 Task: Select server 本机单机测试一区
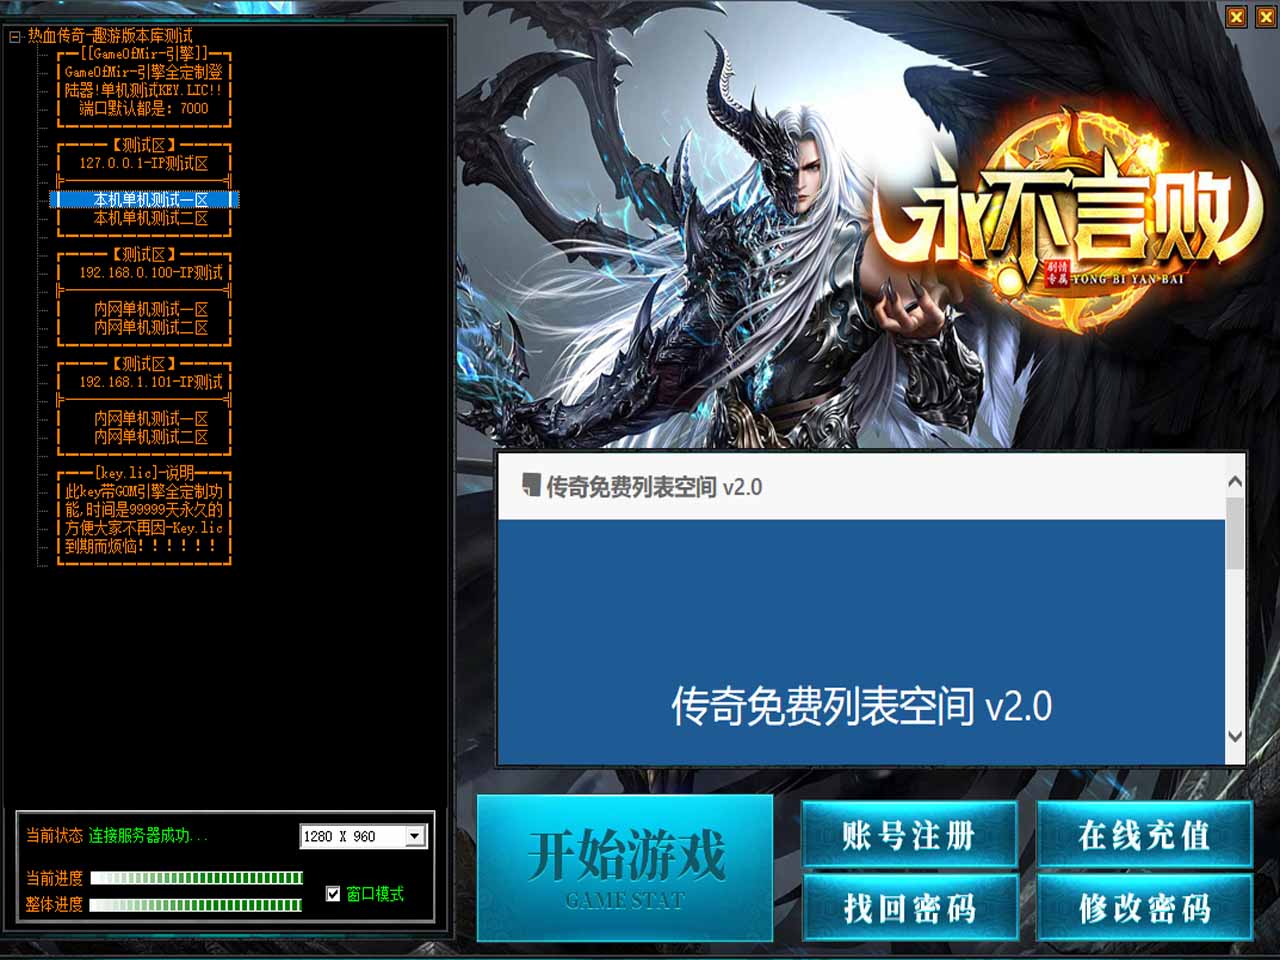(x=150, y=200)
